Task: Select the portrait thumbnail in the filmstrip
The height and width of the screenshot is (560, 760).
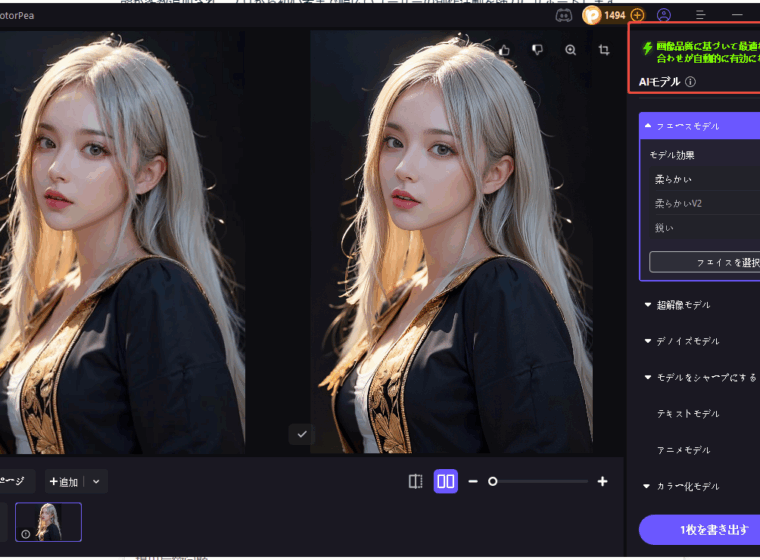Action: [48, 522]
